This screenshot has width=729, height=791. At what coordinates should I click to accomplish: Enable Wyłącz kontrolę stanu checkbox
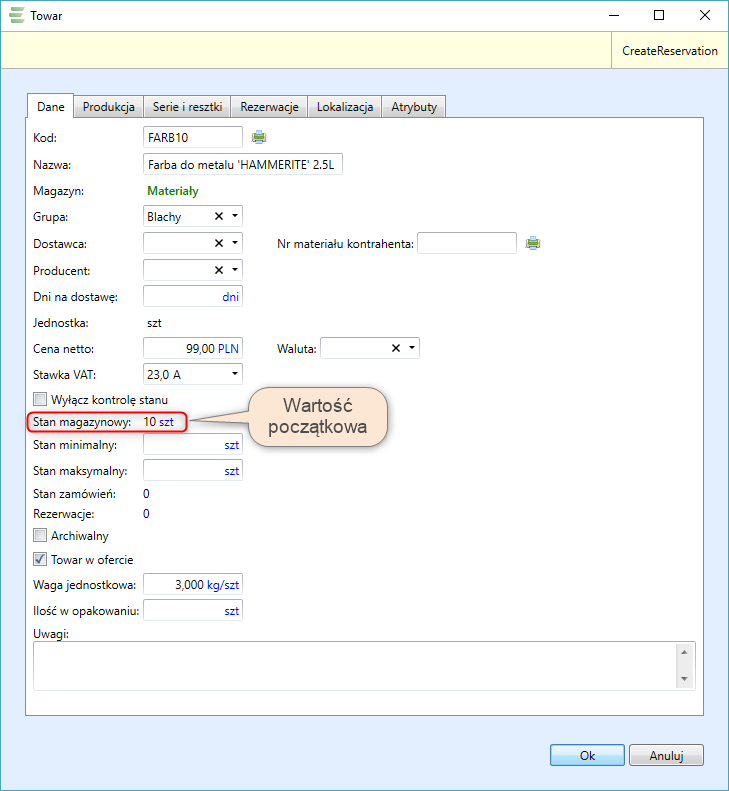tap(40, 399)
